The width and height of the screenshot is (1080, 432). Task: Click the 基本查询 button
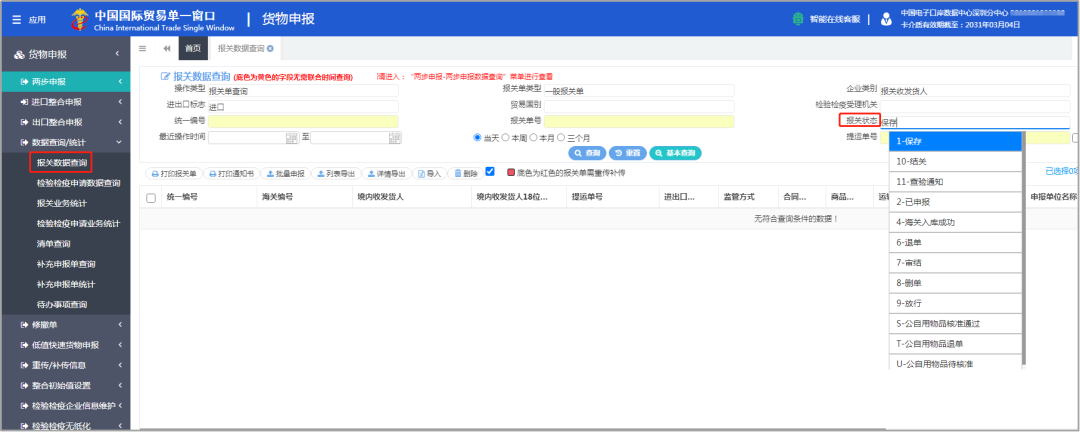(x=675, y=153)
